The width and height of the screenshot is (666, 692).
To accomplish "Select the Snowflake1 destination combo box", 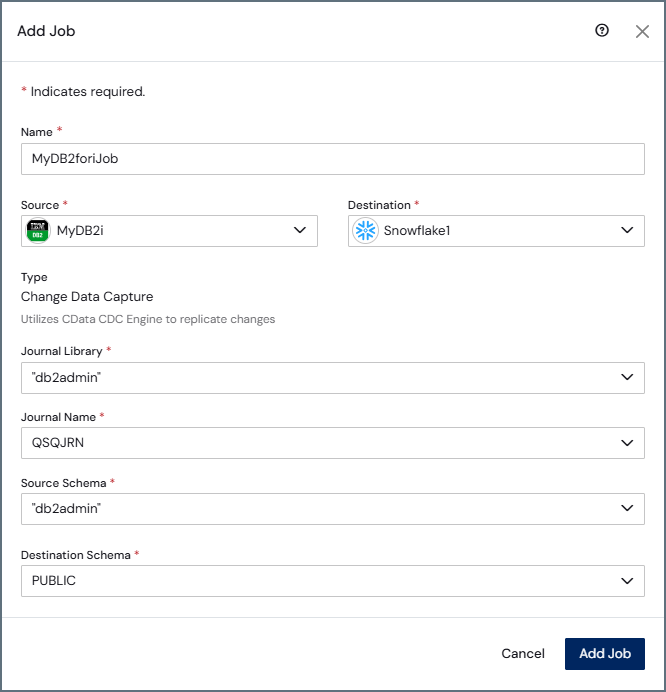I will (x=496, y=231).
